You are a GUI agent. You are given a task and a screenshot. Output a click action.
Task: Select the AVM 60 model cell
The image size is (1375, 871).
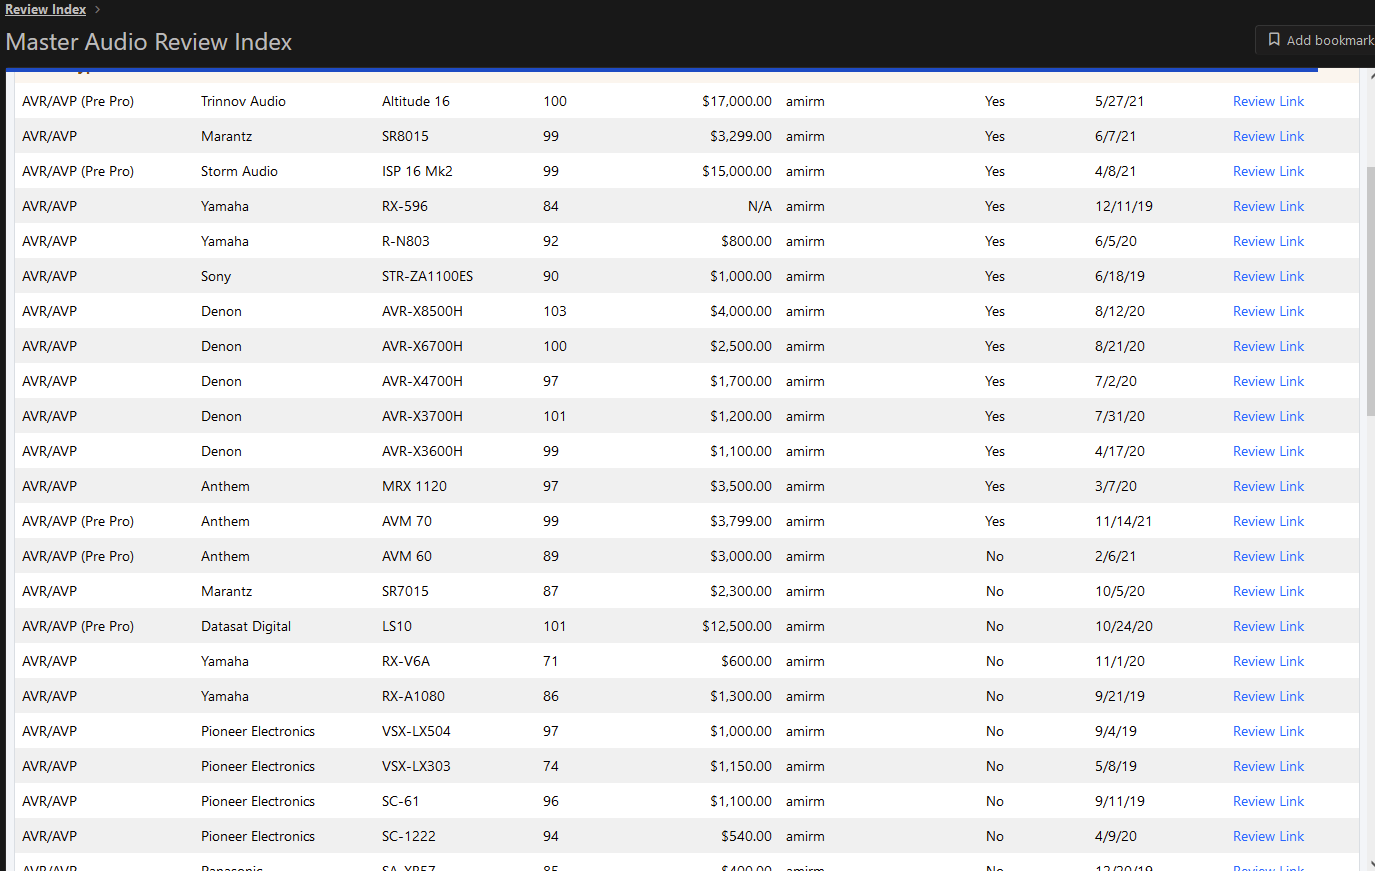(407, 556)
